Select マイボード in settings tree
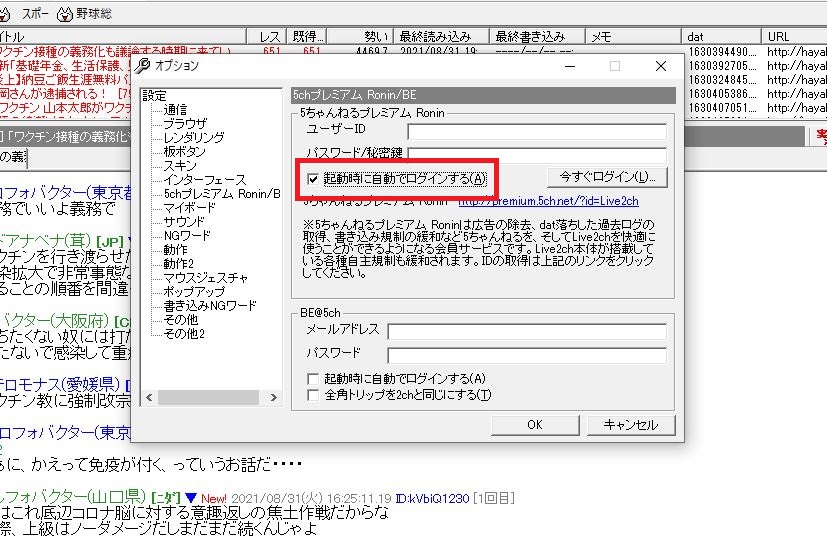 click(x=189, y=208)
